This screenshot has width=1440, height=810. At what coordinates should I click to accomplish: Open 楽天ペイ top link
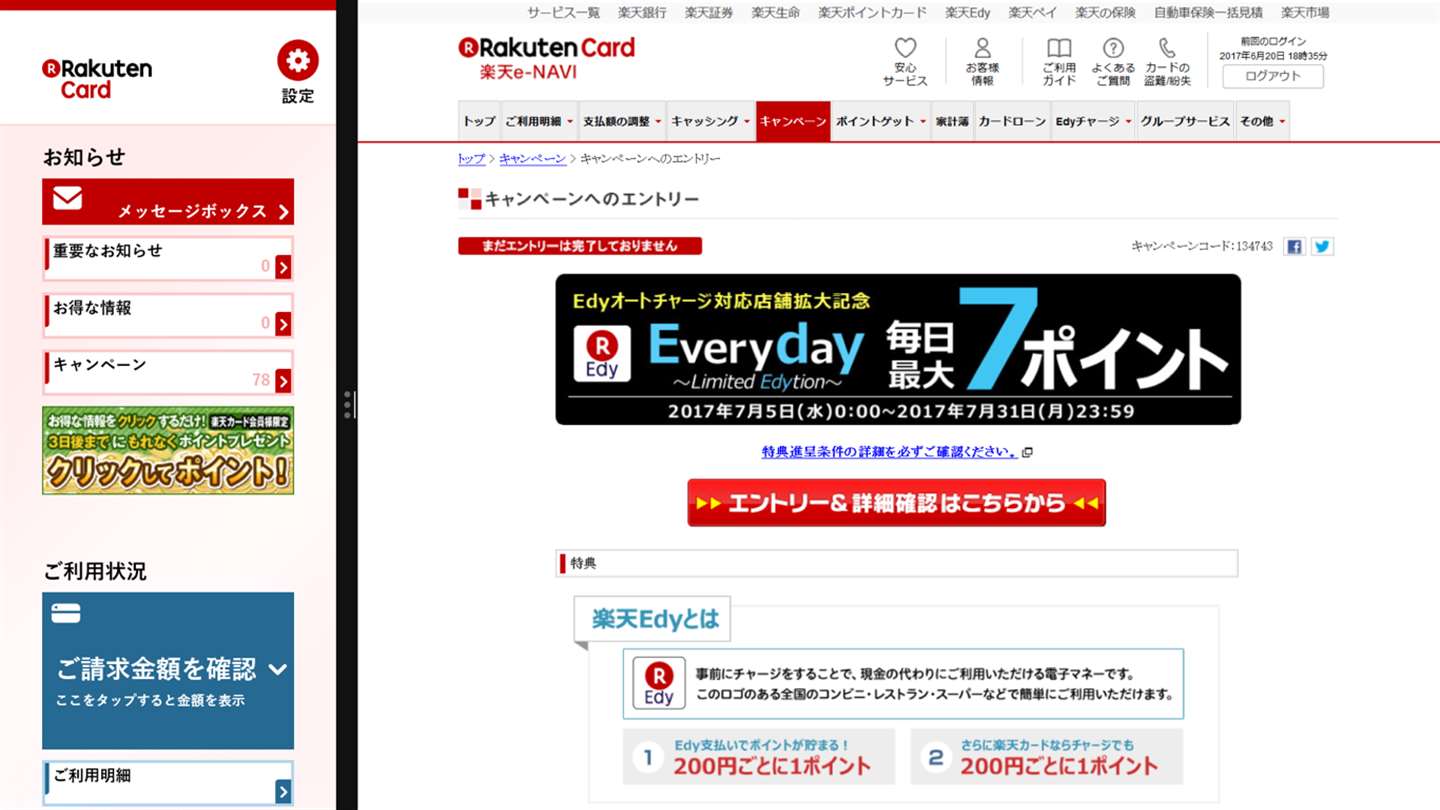pyautogui.click(x=1033, y=13)
